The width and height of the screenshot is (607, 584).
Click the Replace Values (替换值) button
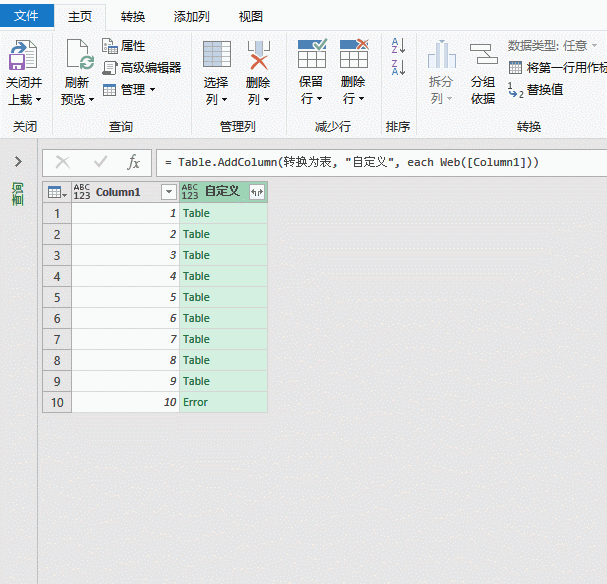535,90
